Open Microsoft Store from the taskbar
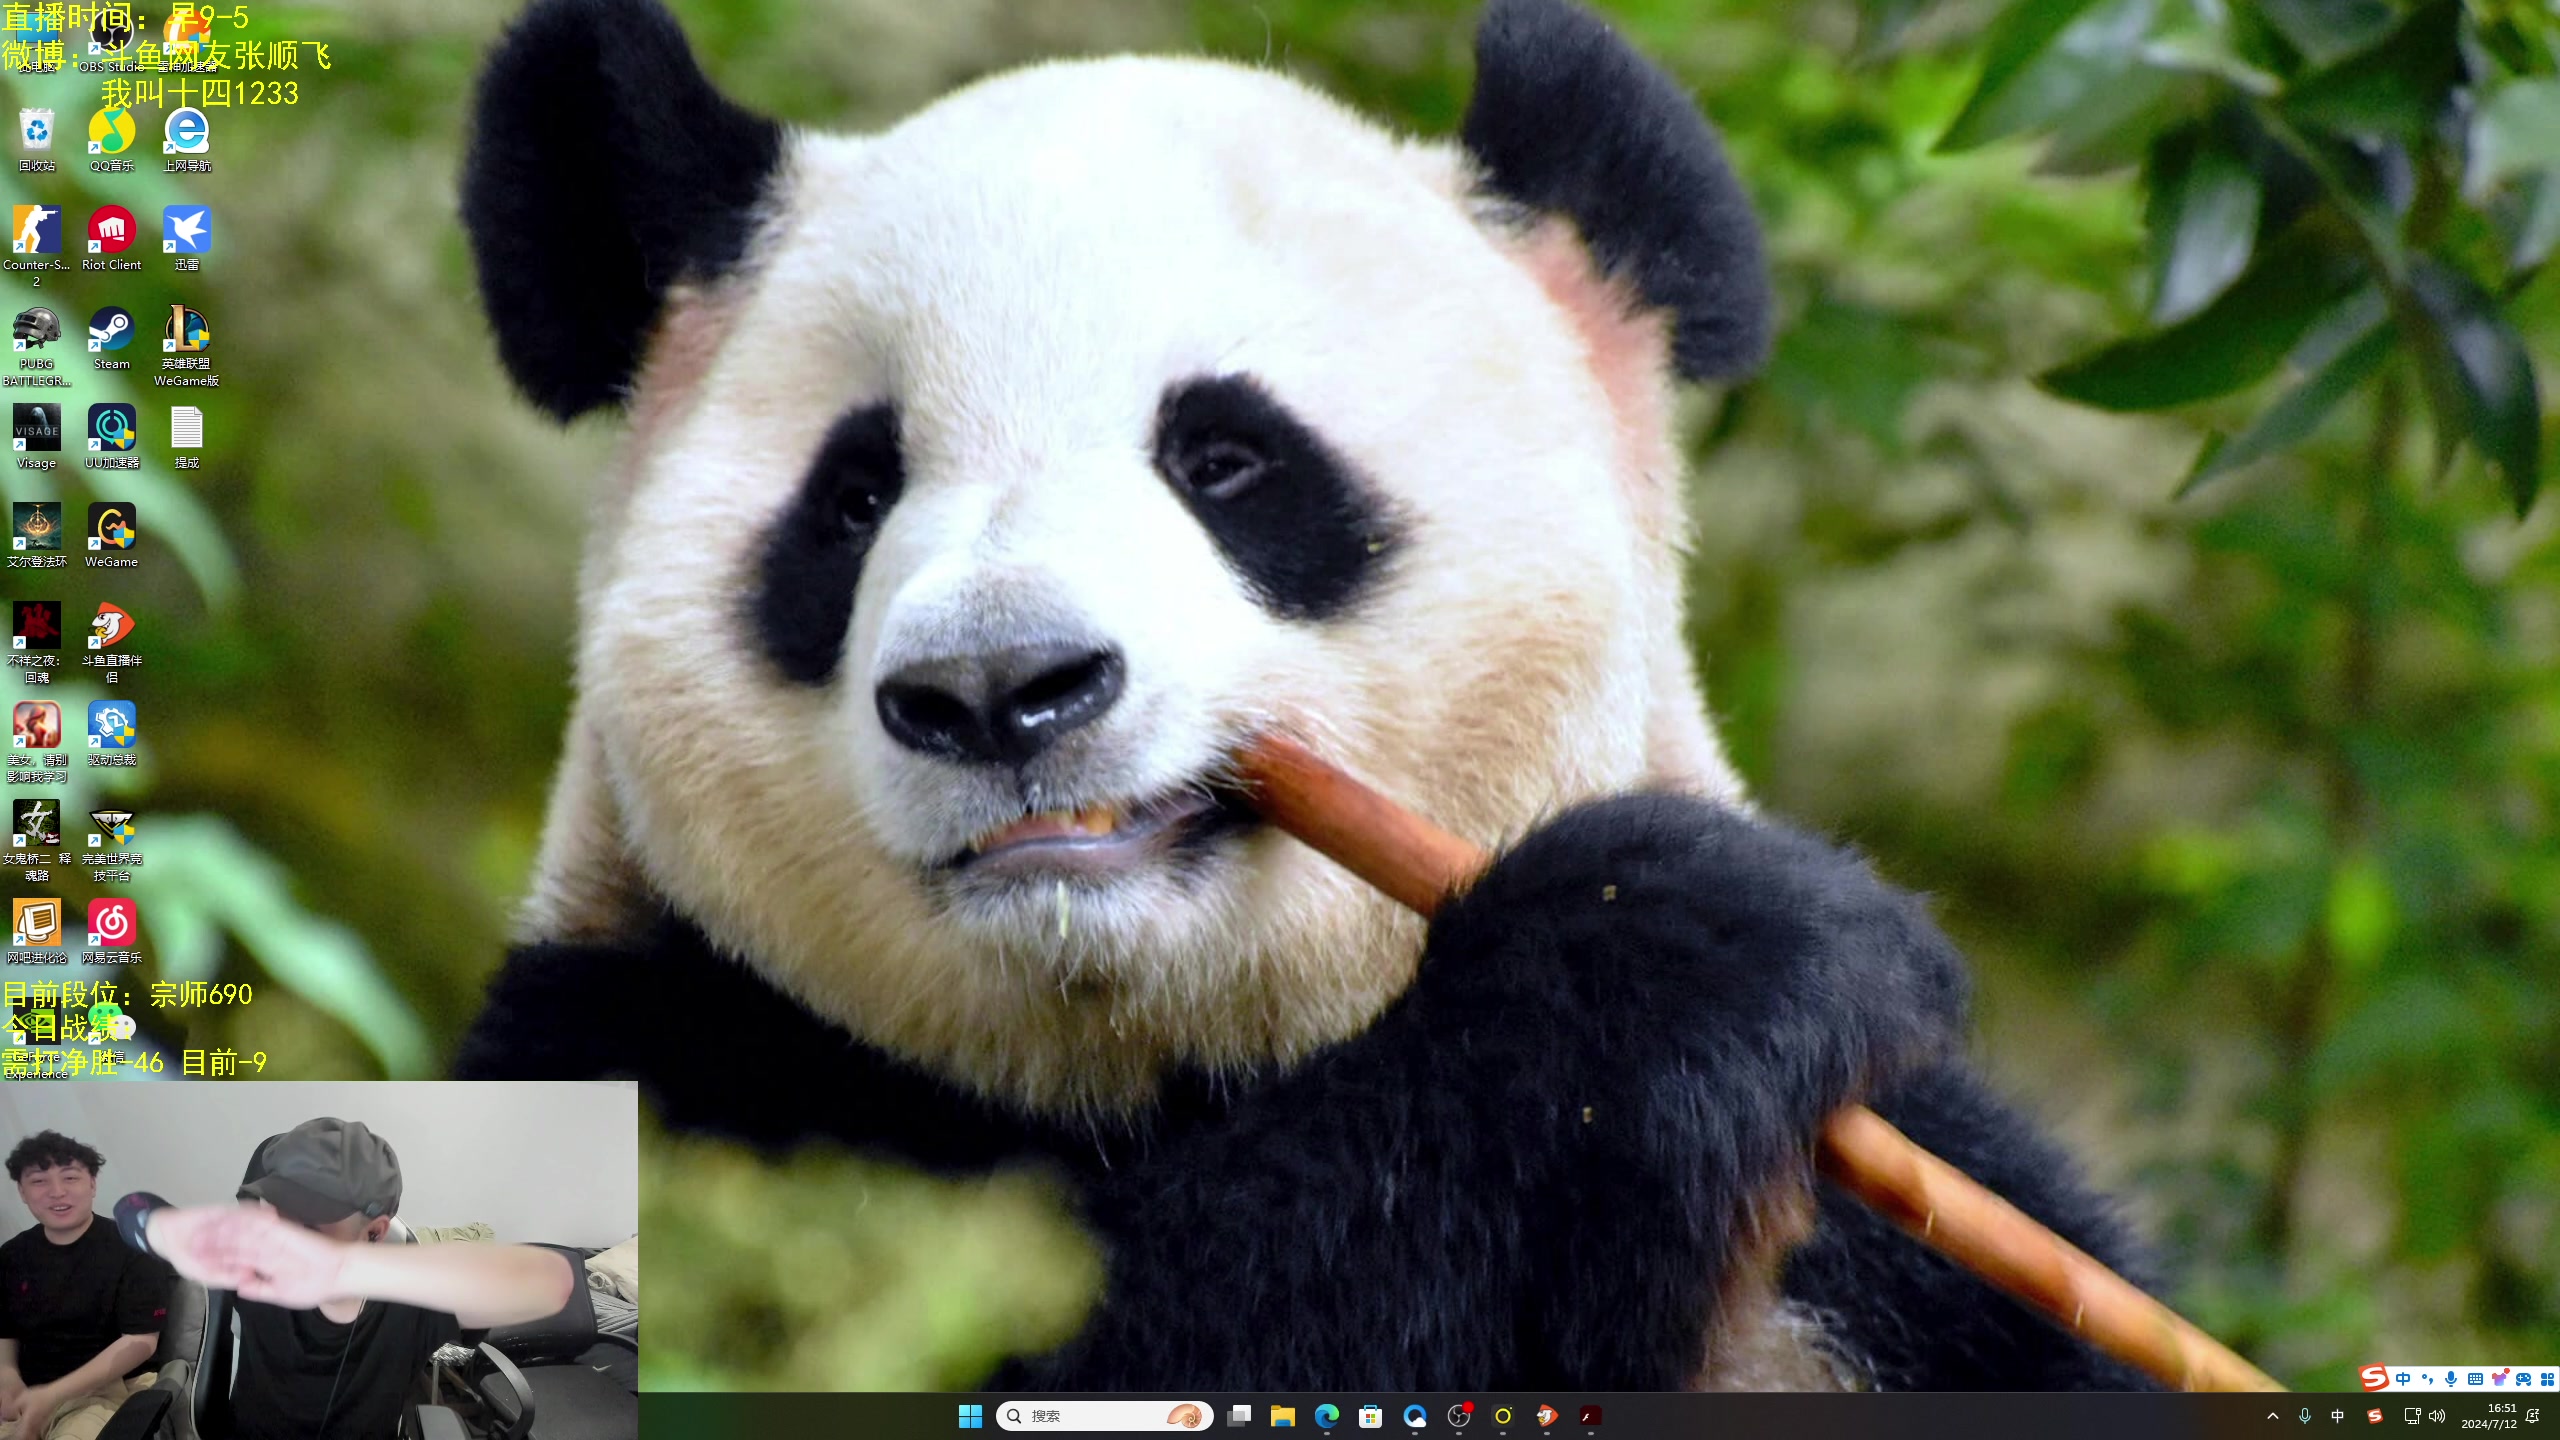2560x1440 pixels. tap(1371, 1416)
